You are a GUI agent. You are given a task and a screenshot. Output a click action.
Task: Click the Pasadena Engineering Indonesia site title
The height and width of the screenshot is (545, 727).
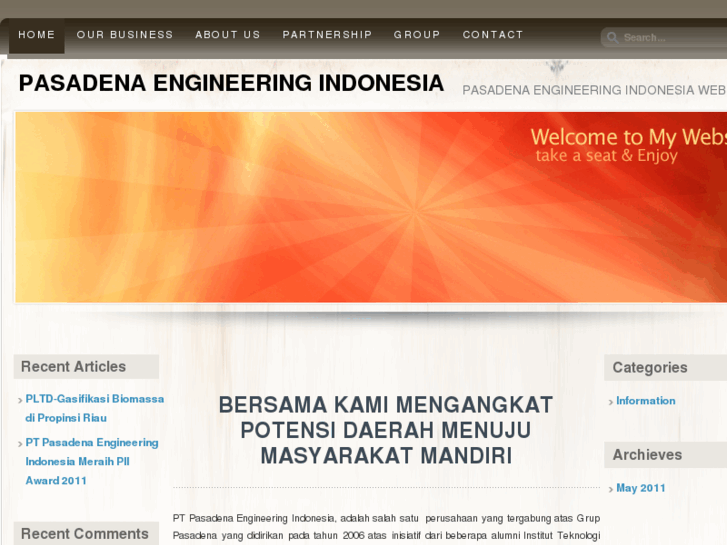[231, 83]
